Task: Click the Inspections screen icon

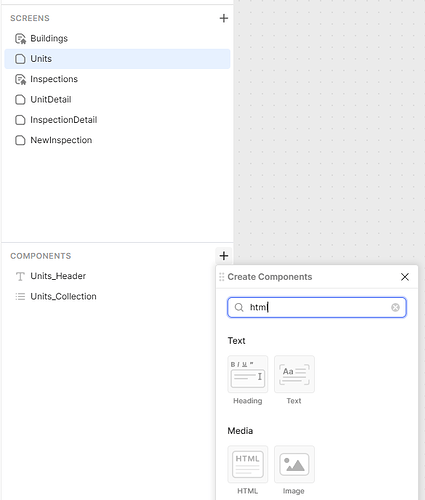Action: (x=20, y=79)
